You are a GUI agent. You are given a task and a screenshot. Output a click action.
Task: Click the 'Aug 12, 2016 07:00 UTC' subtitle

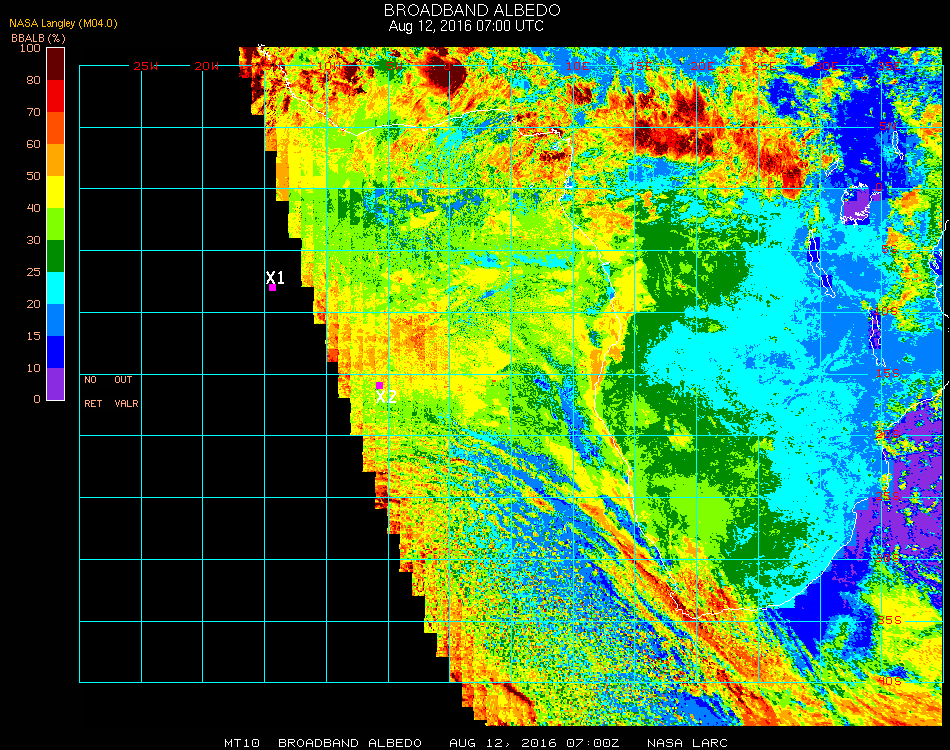click(466, 26)
